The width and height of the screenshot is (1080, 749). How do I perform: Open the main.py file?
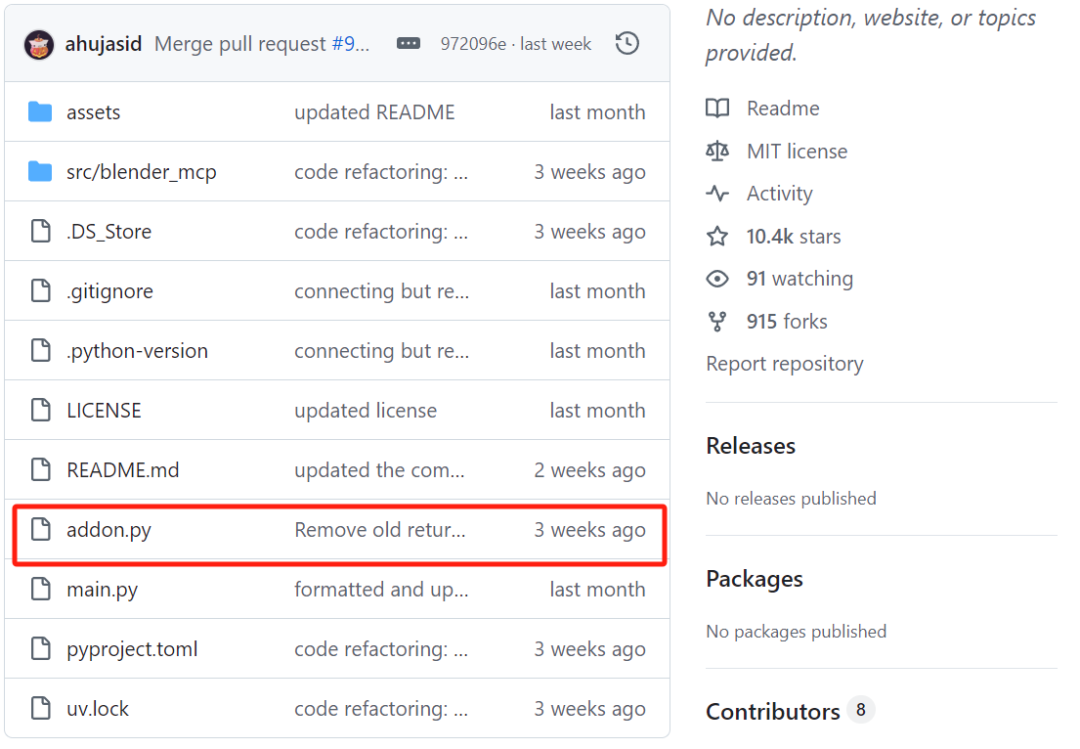coord(102,590)
